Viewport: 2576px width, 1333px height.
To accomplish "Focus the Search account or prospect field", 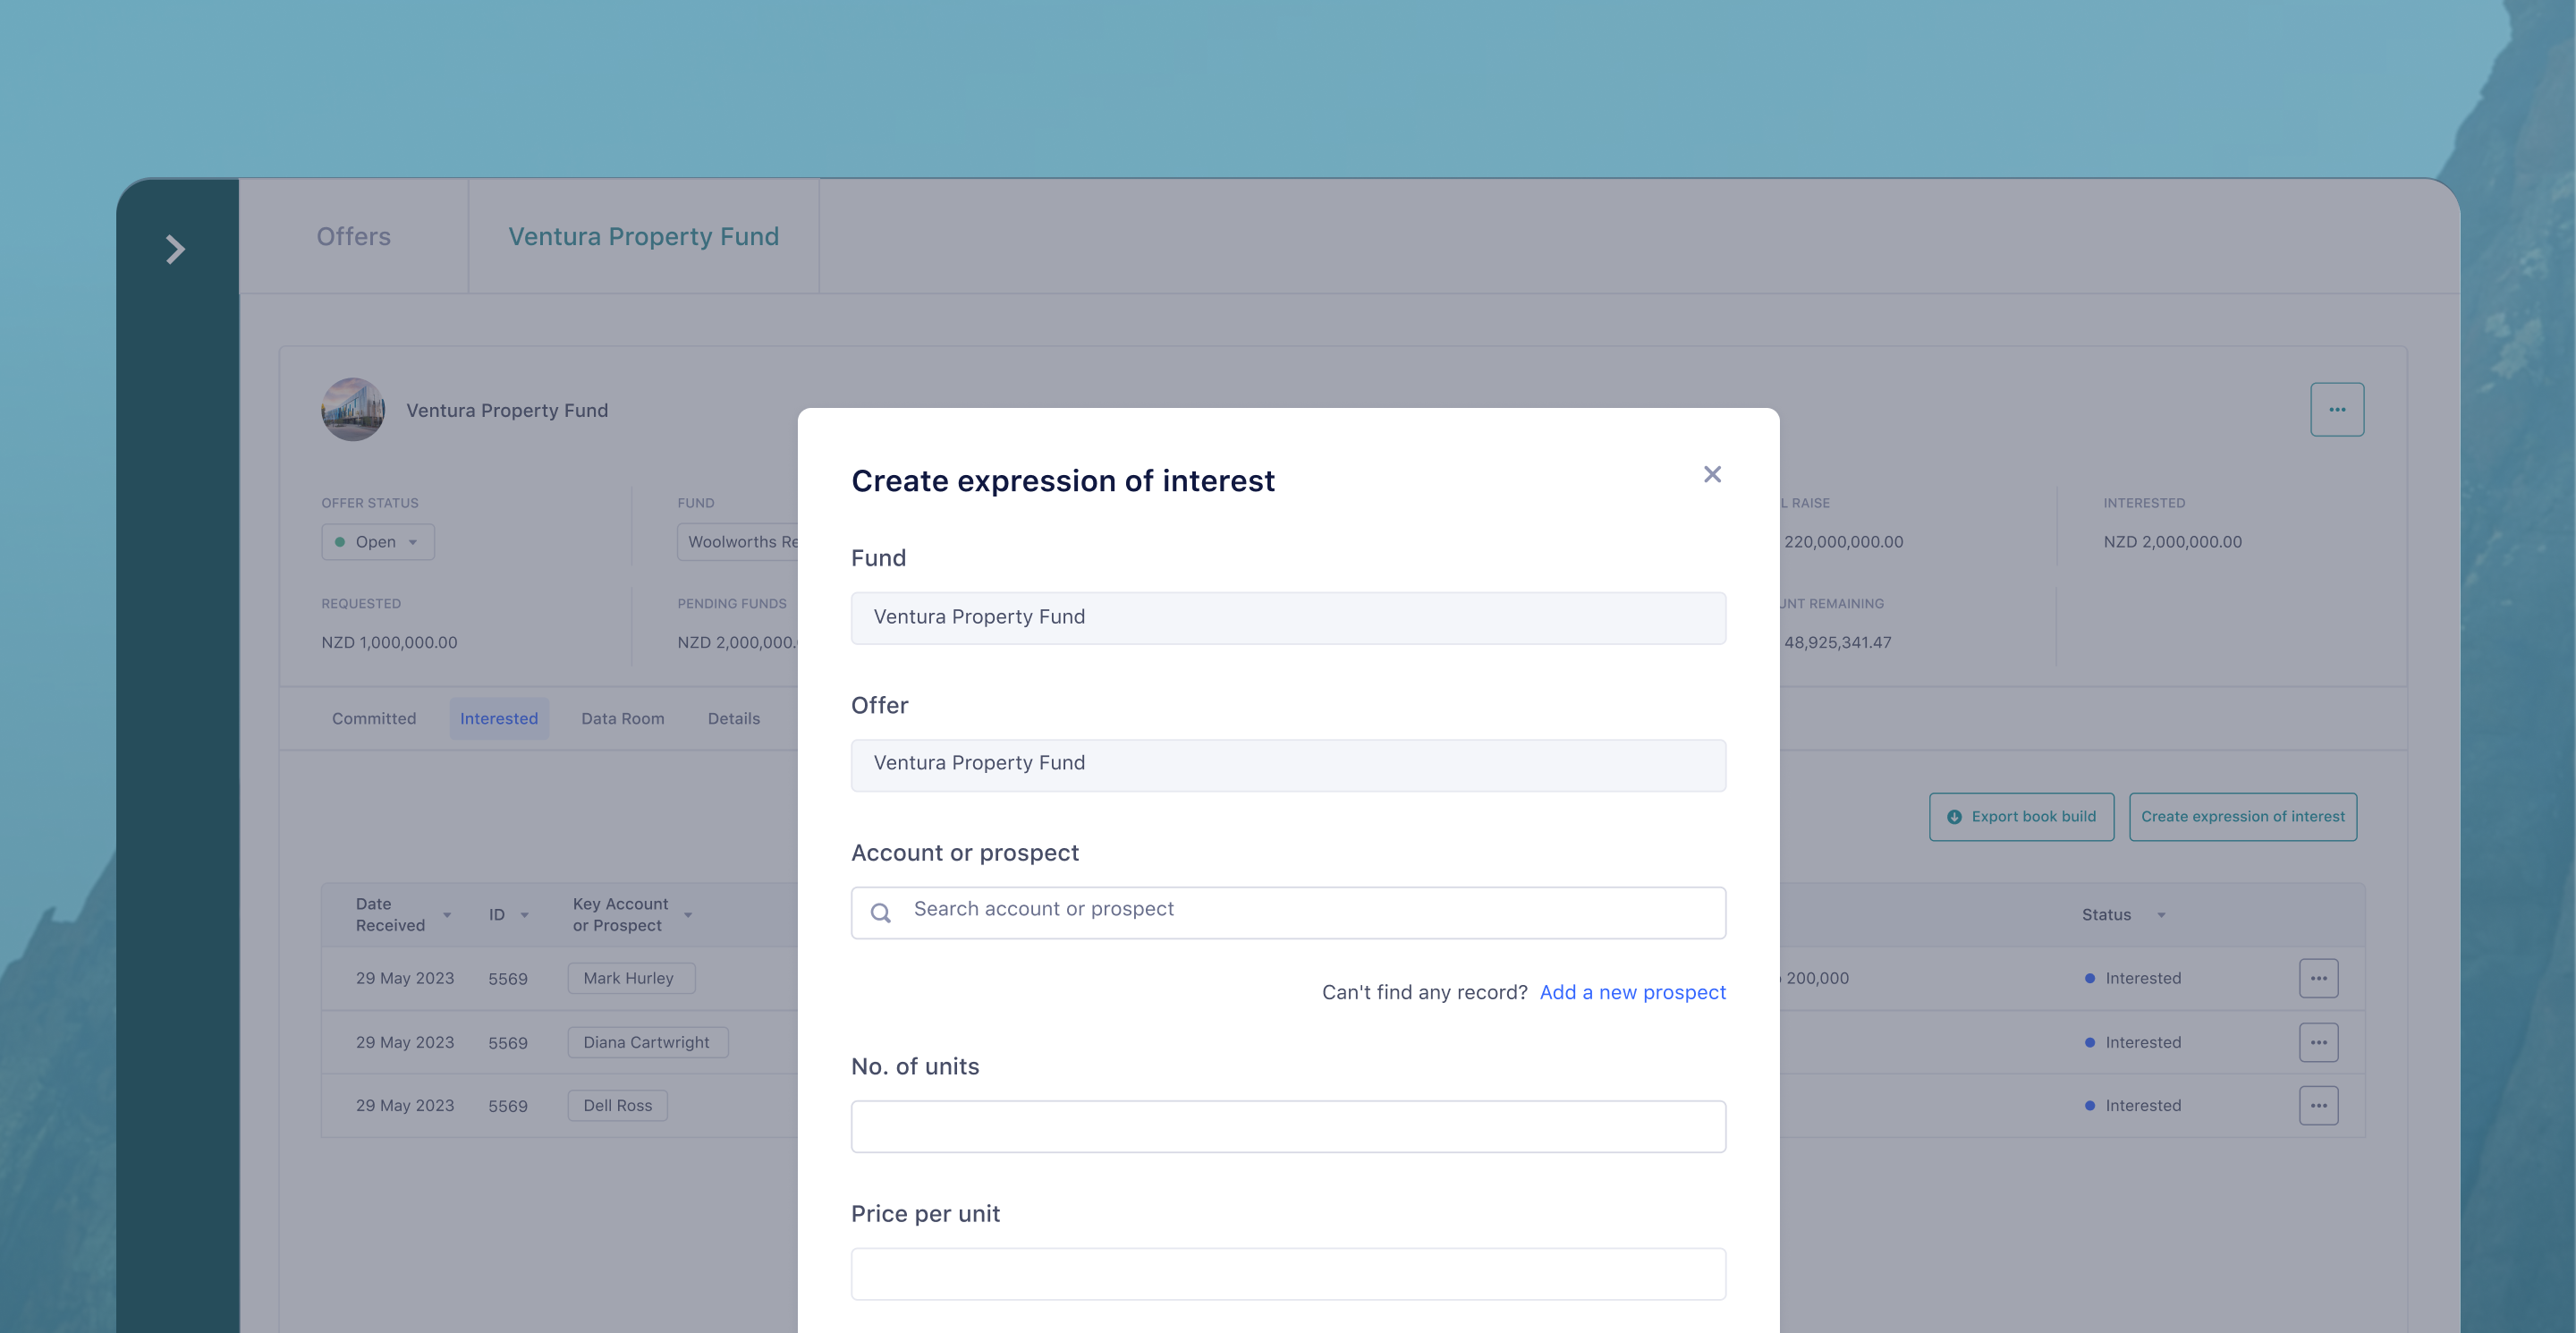I will coord(1288,912).
